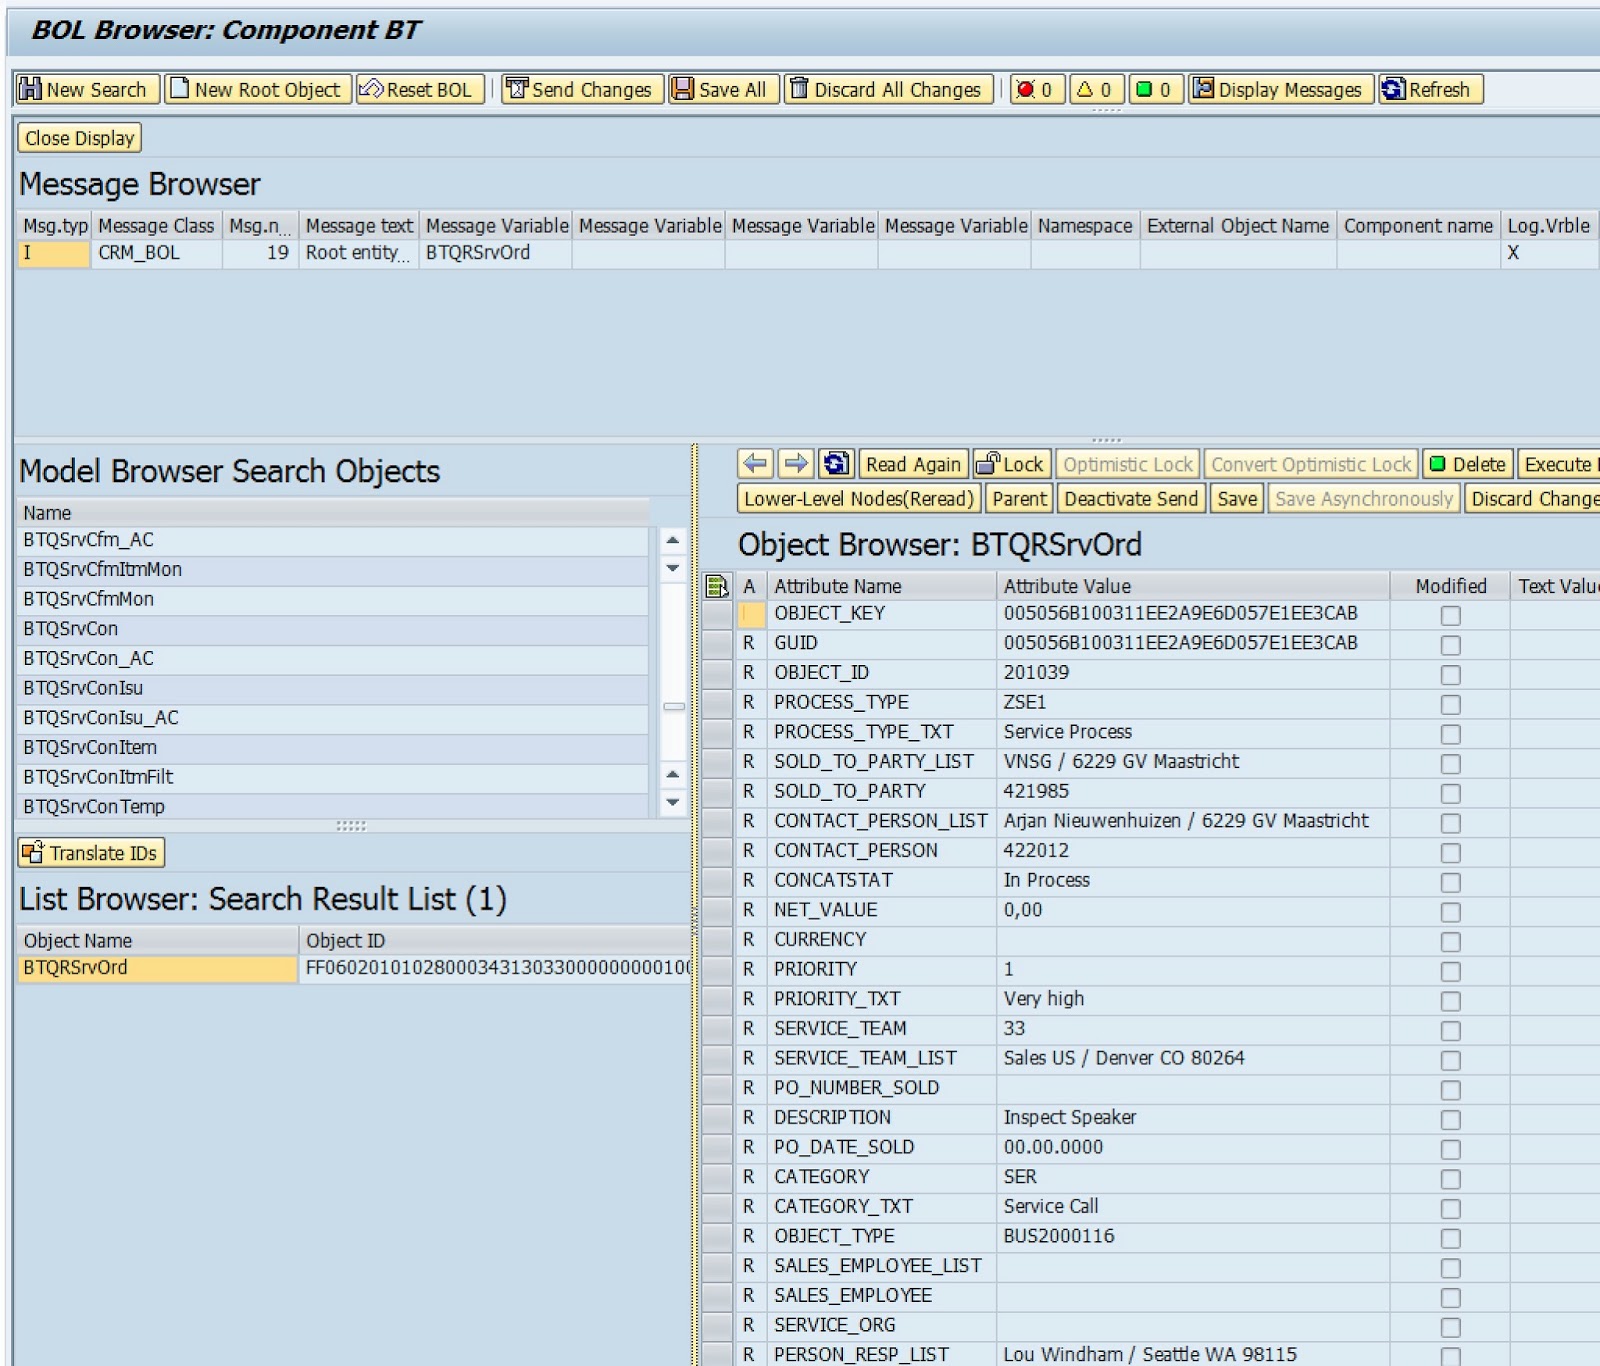Toggle Modified checkbox for GUID
Screen dimensions: 1600x1366
1450,645
